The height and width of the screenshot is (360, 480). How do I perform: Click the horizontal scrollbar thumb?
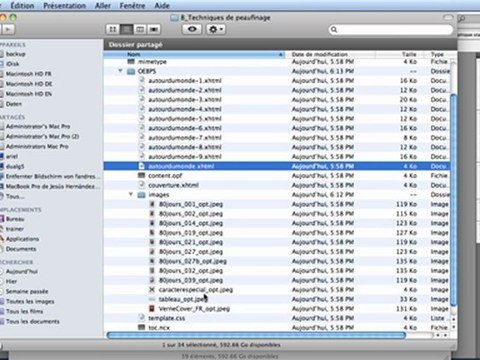click(256, 335)
